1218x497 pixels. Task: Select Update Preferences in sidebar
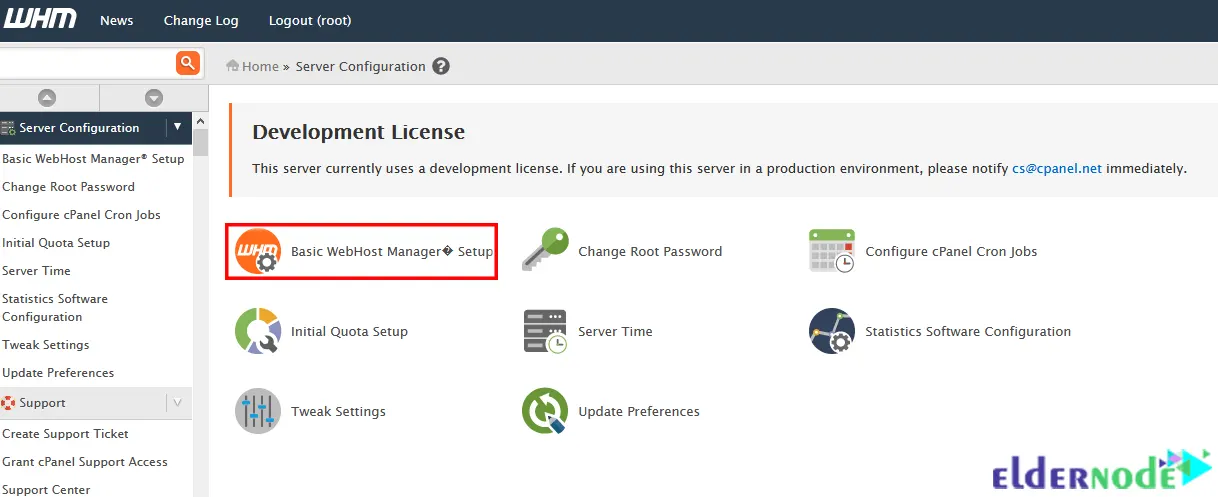(x=58, y=372)
